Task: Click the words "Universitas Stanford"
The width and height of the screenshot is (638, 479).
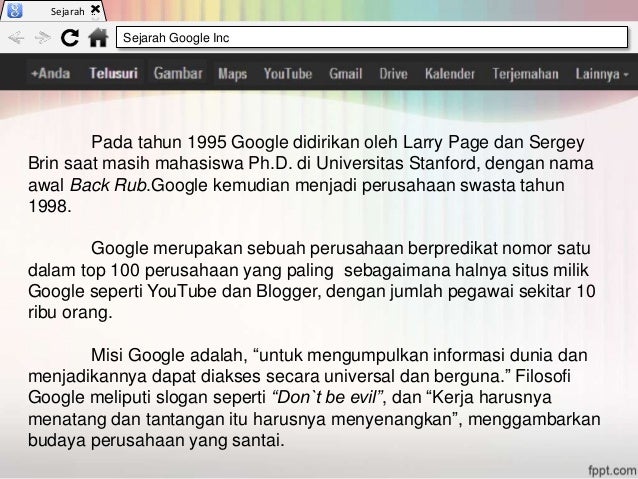Action: coord(396,164)
